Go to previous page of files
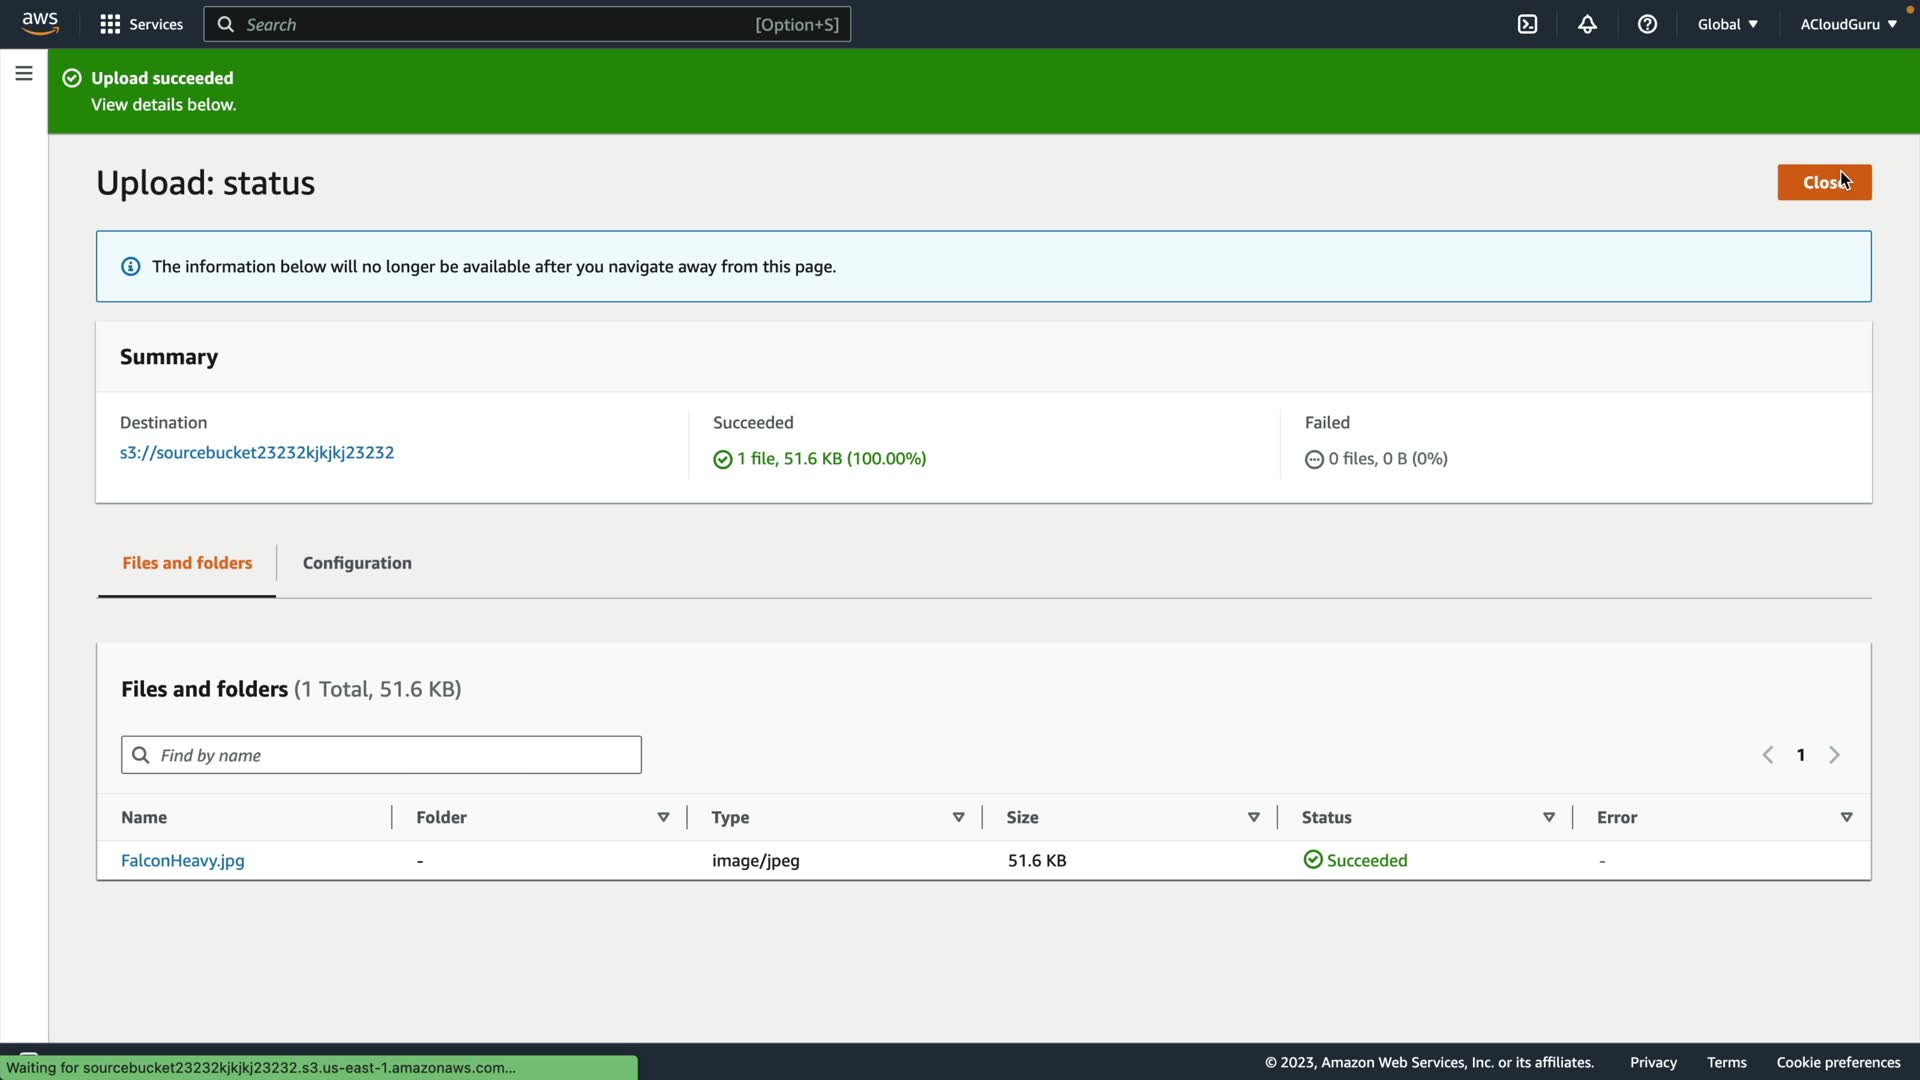1920x1080 pixels. point(1768,755)
